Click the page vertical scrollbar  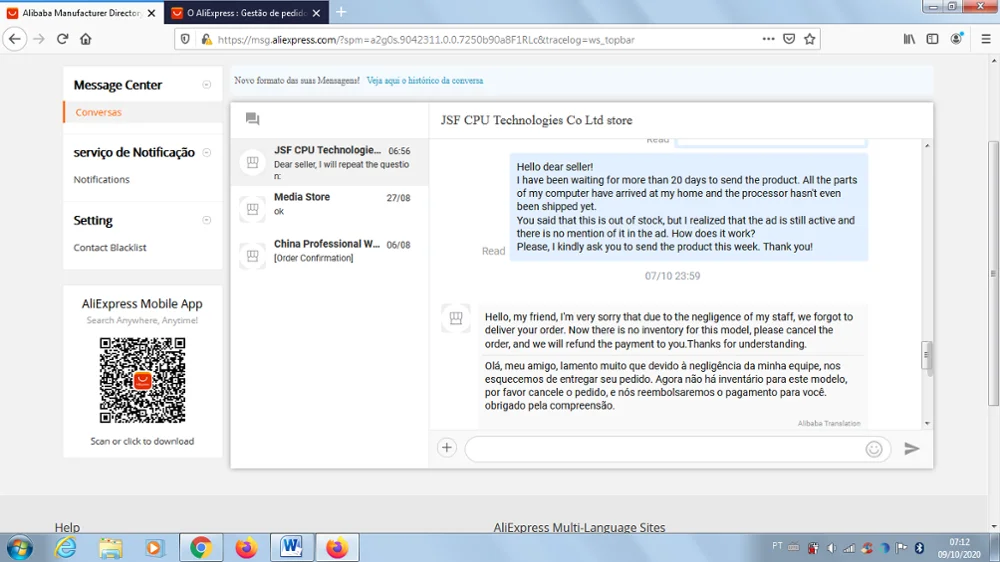993,273
